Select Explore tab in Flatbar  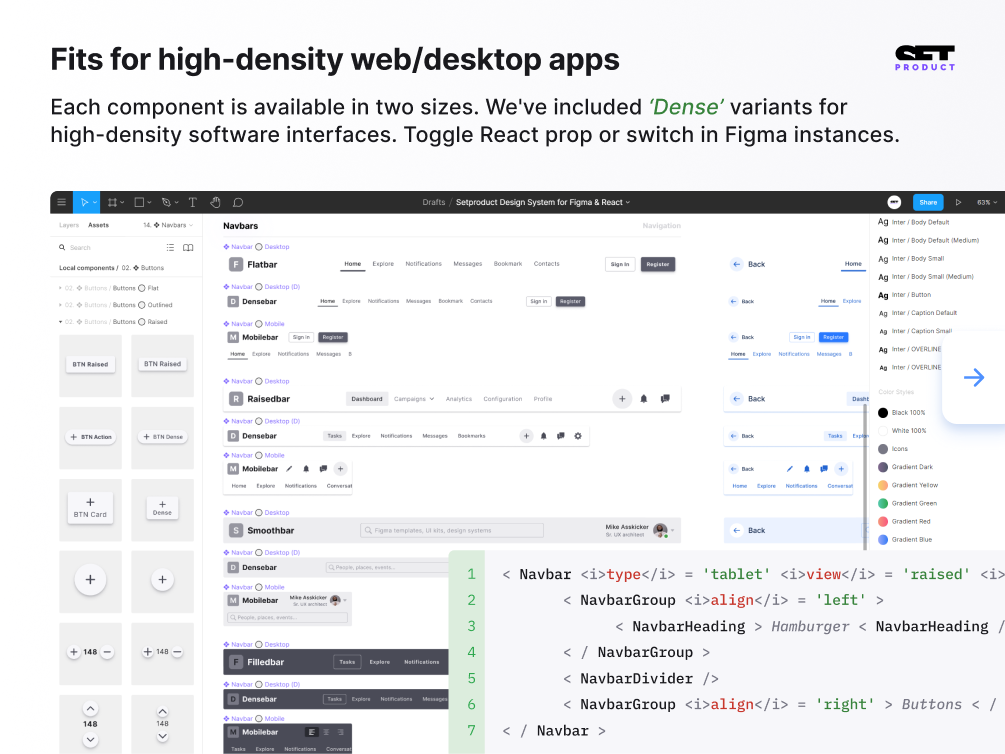[383, 264]
